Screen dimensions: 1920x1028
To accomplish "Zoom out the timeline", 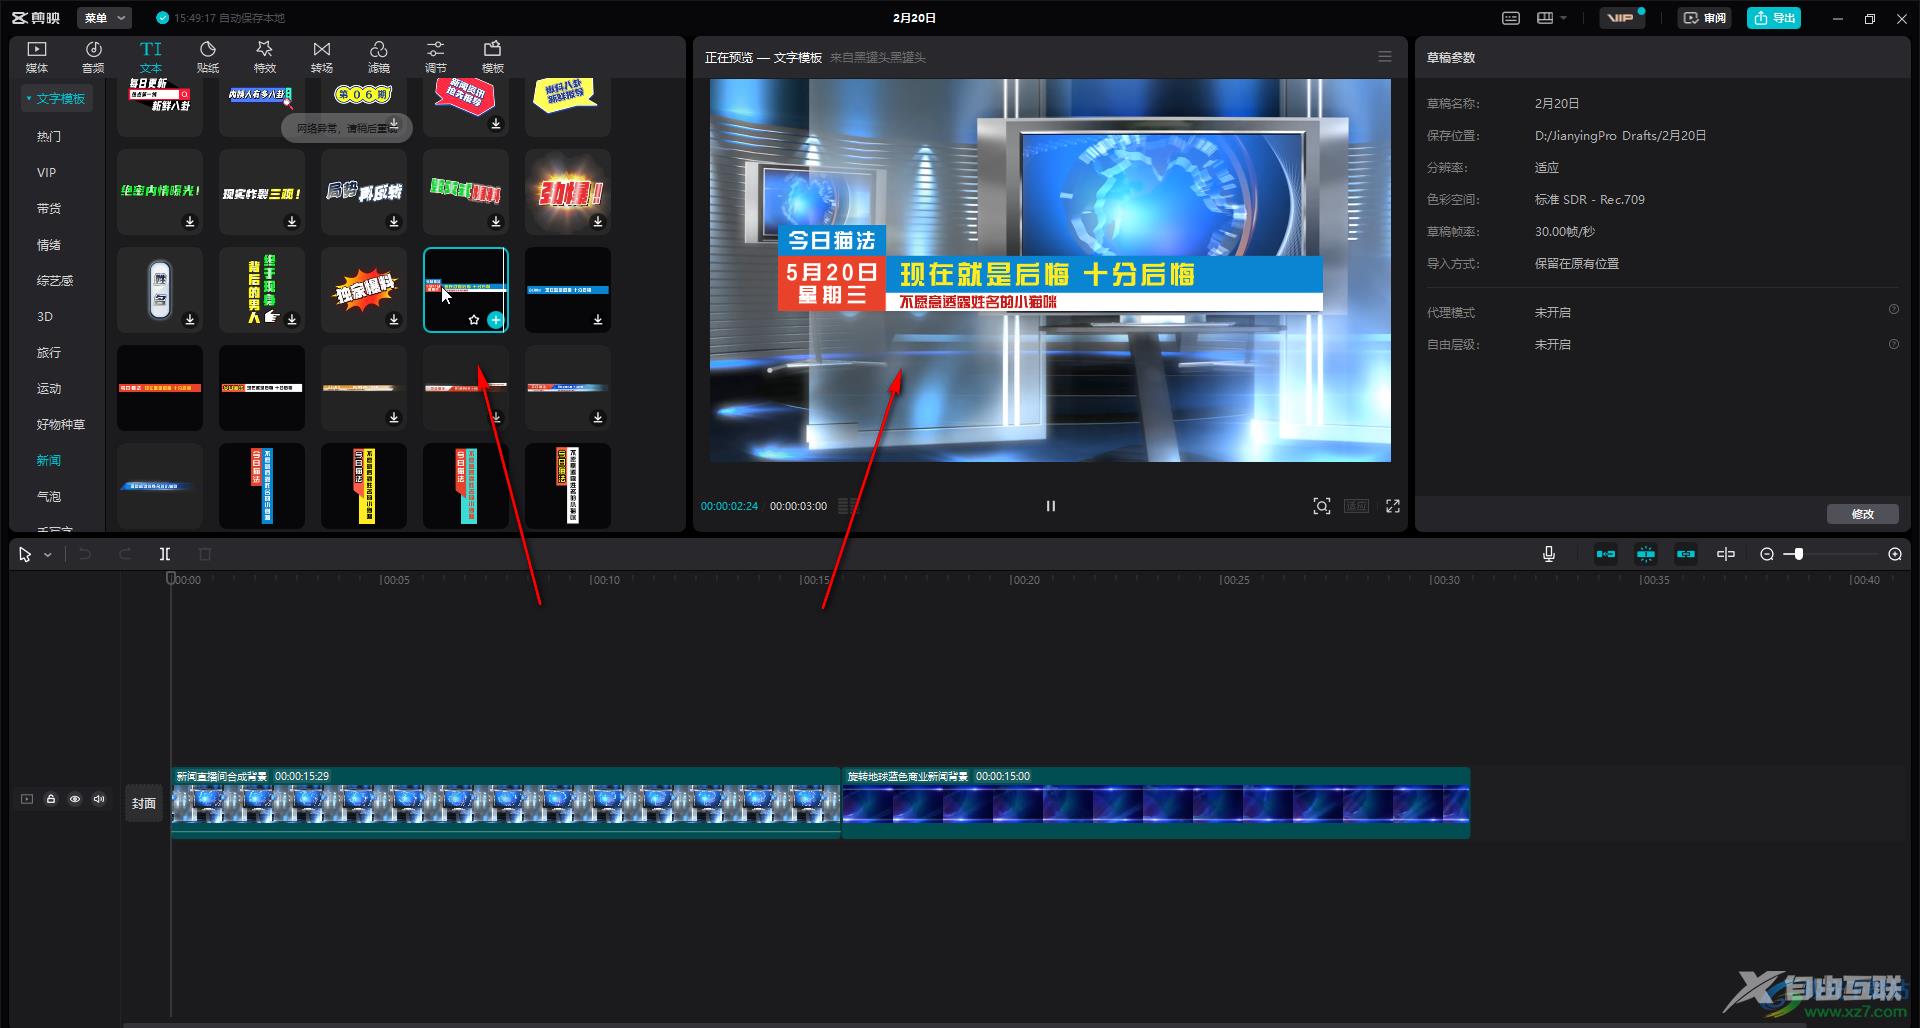I will [1767, 554].
